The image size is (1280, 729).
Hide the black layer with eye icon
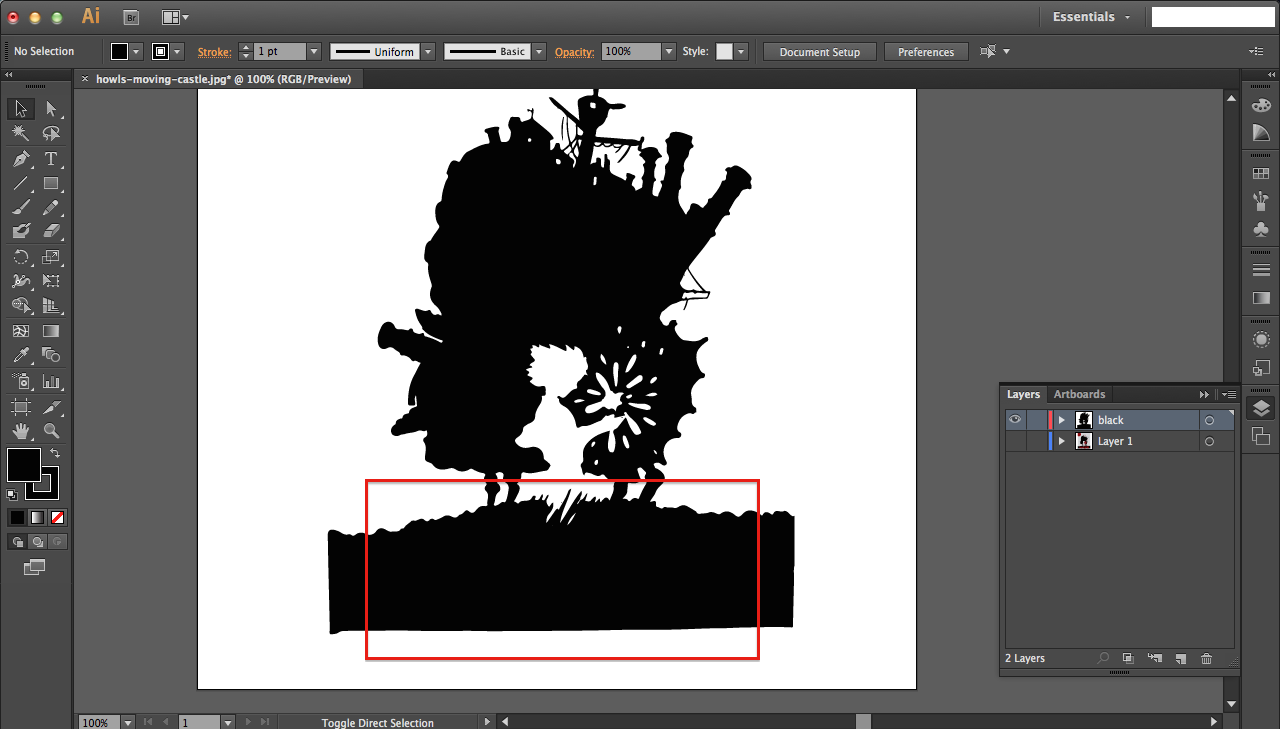click(x=1015, y=420)
